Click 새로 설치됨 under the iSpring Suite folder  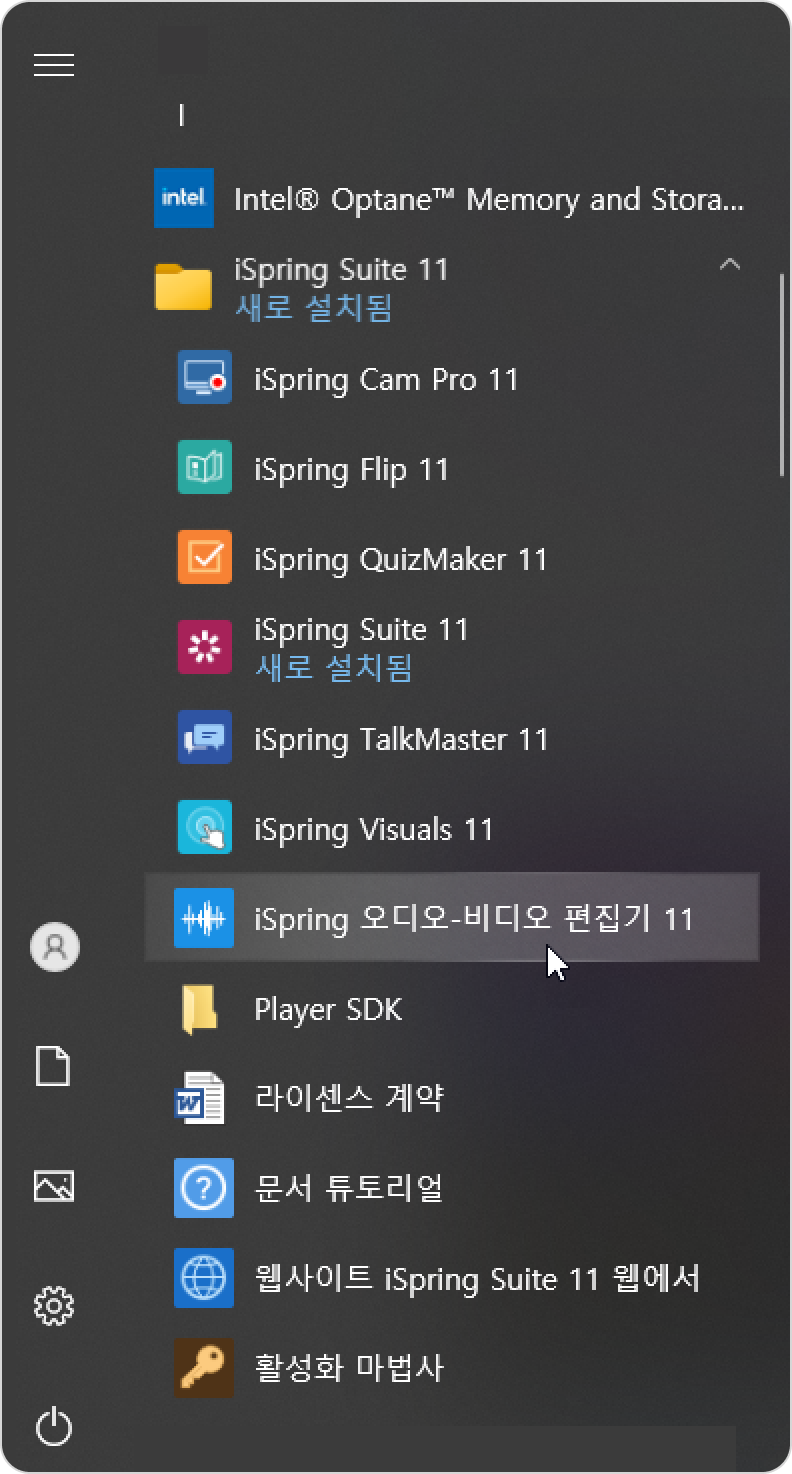pos(313,308)
